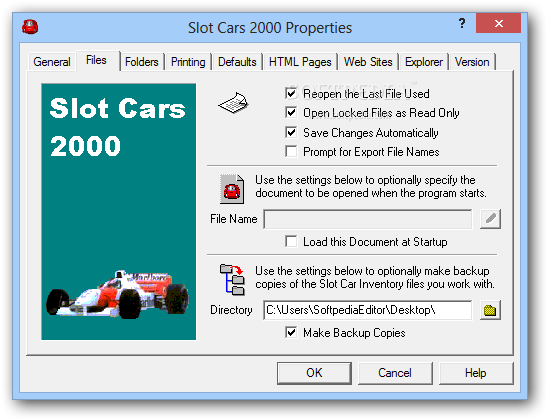Show the Version tab

(472, 62)
